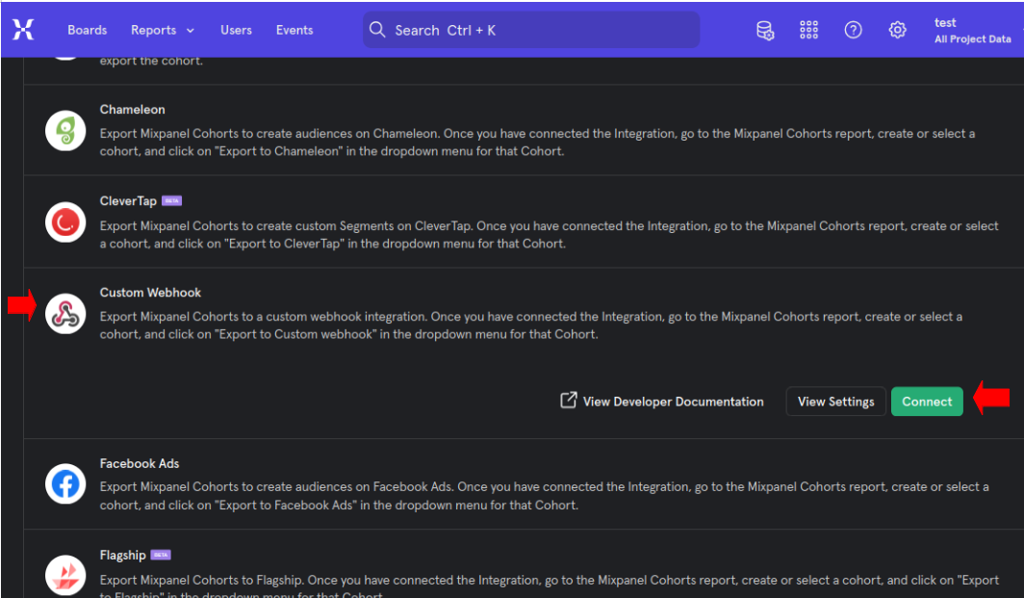Focus the Search input field
1024x598 pixels.
point(540,30)
